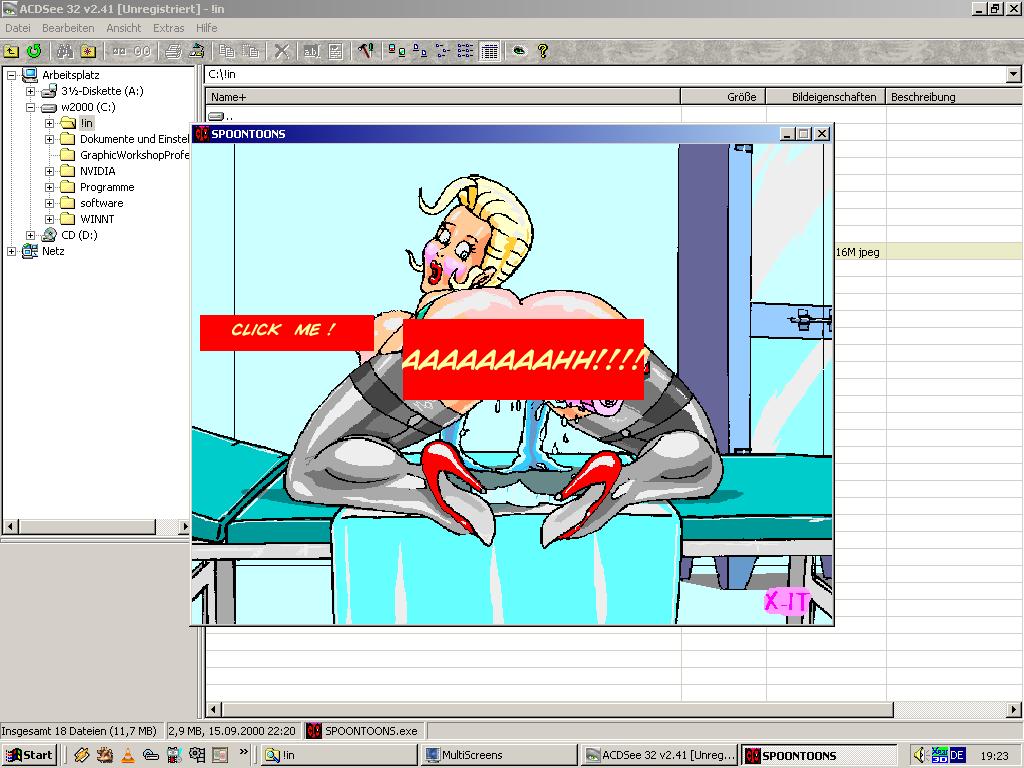Click the print toolbar icon
The width and height of the screenshot is (1024, 768).
tap(173, 51)
